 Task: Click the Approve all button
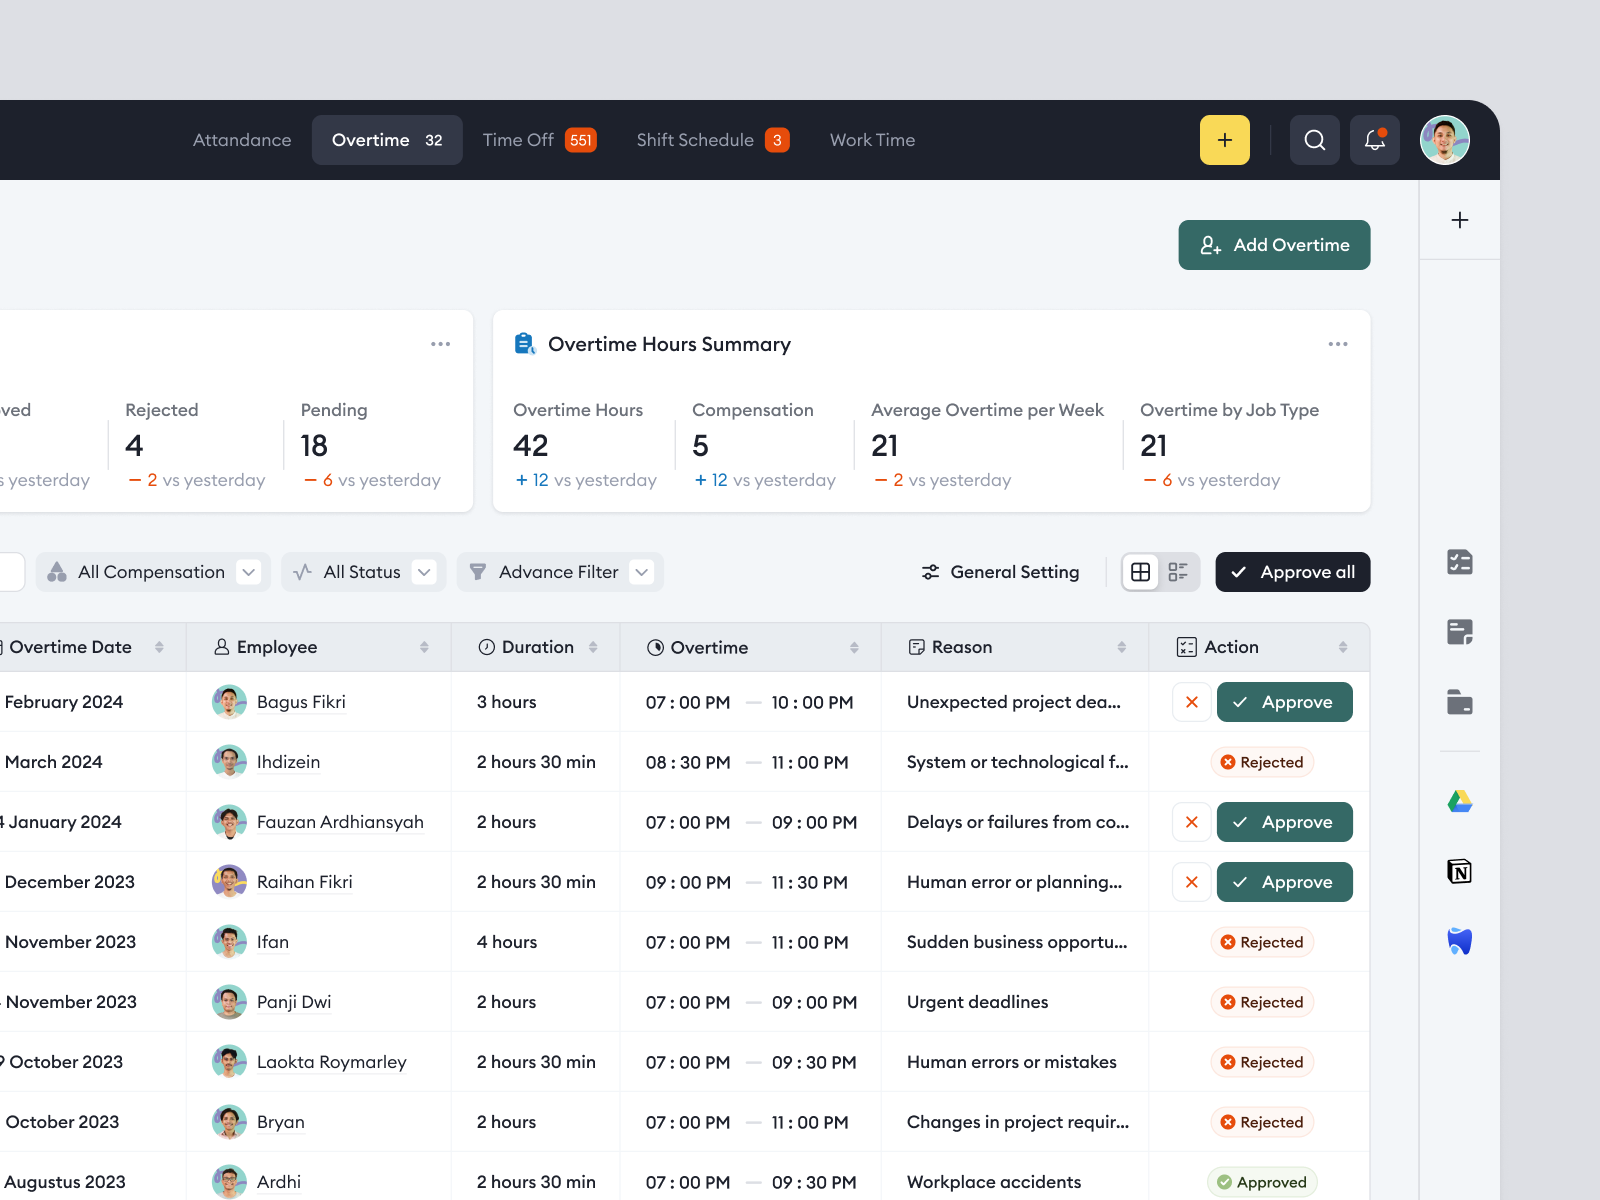coord(1292,571)
